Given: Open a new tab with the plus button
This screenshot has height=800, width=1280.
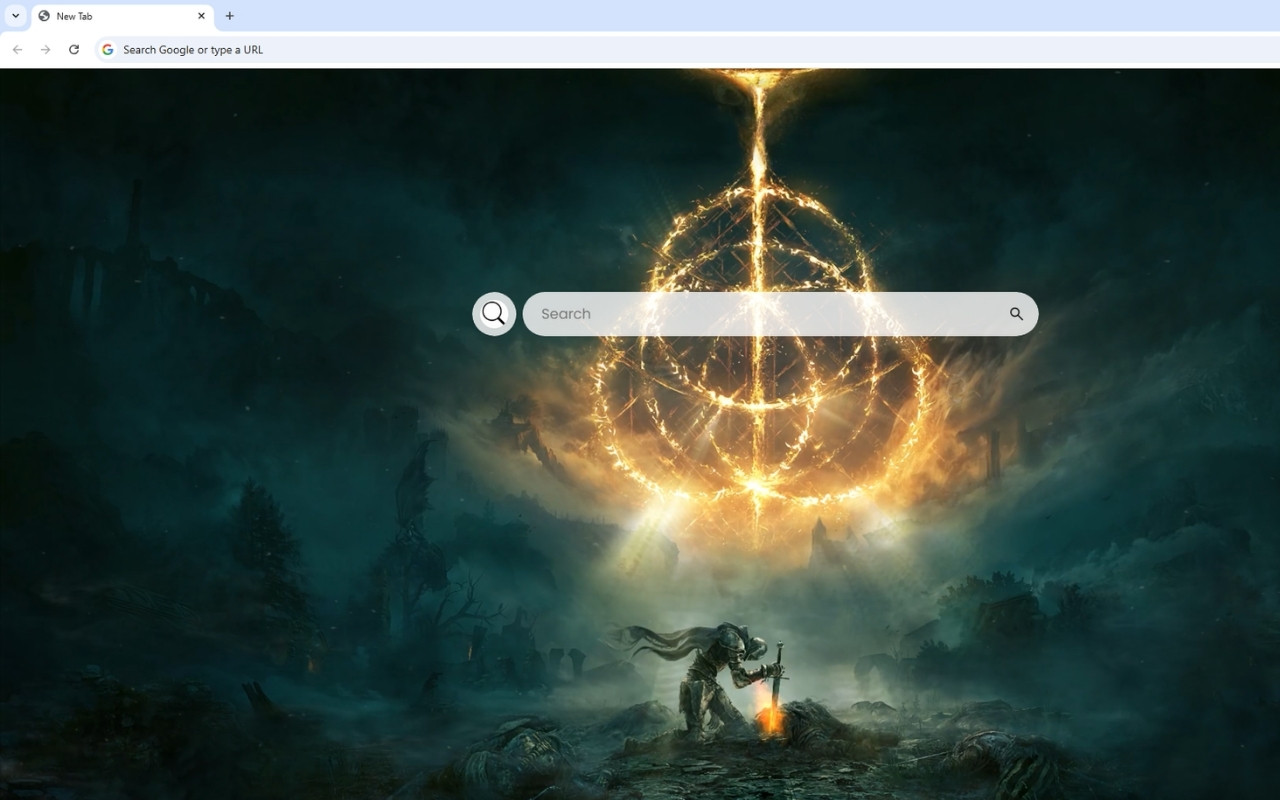Looking at the screenshot, I should (x=229, y=16).
